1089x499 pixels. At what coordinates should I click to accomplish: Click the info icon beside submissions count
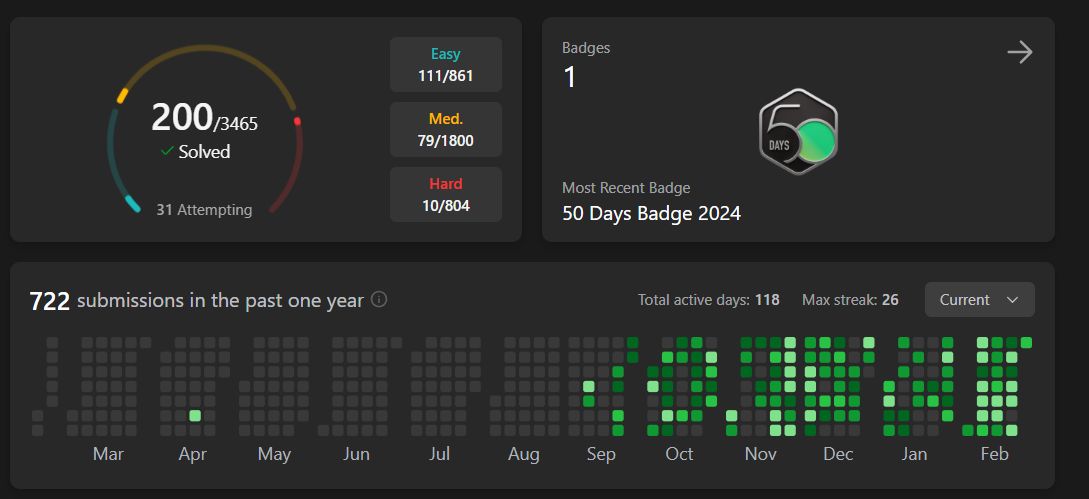click(x=379, y=299)
